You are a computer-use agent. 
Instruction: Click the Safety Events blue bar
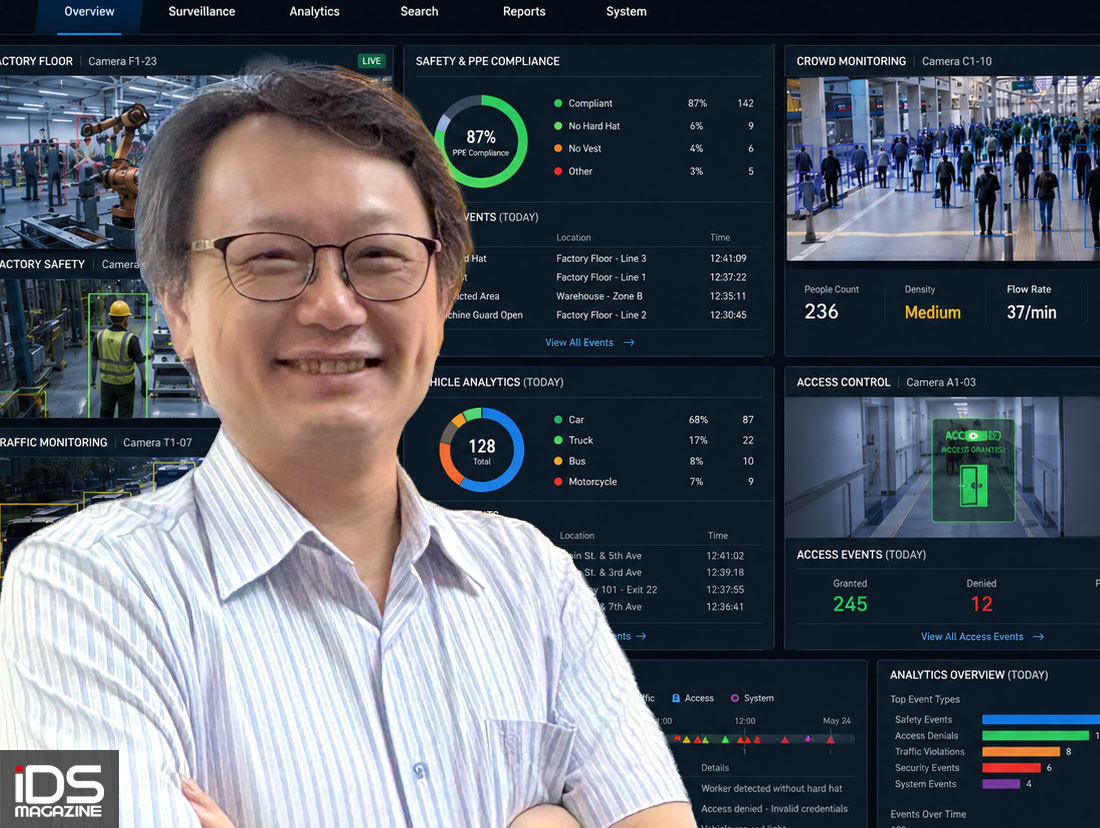click(x=1041, y=719)
